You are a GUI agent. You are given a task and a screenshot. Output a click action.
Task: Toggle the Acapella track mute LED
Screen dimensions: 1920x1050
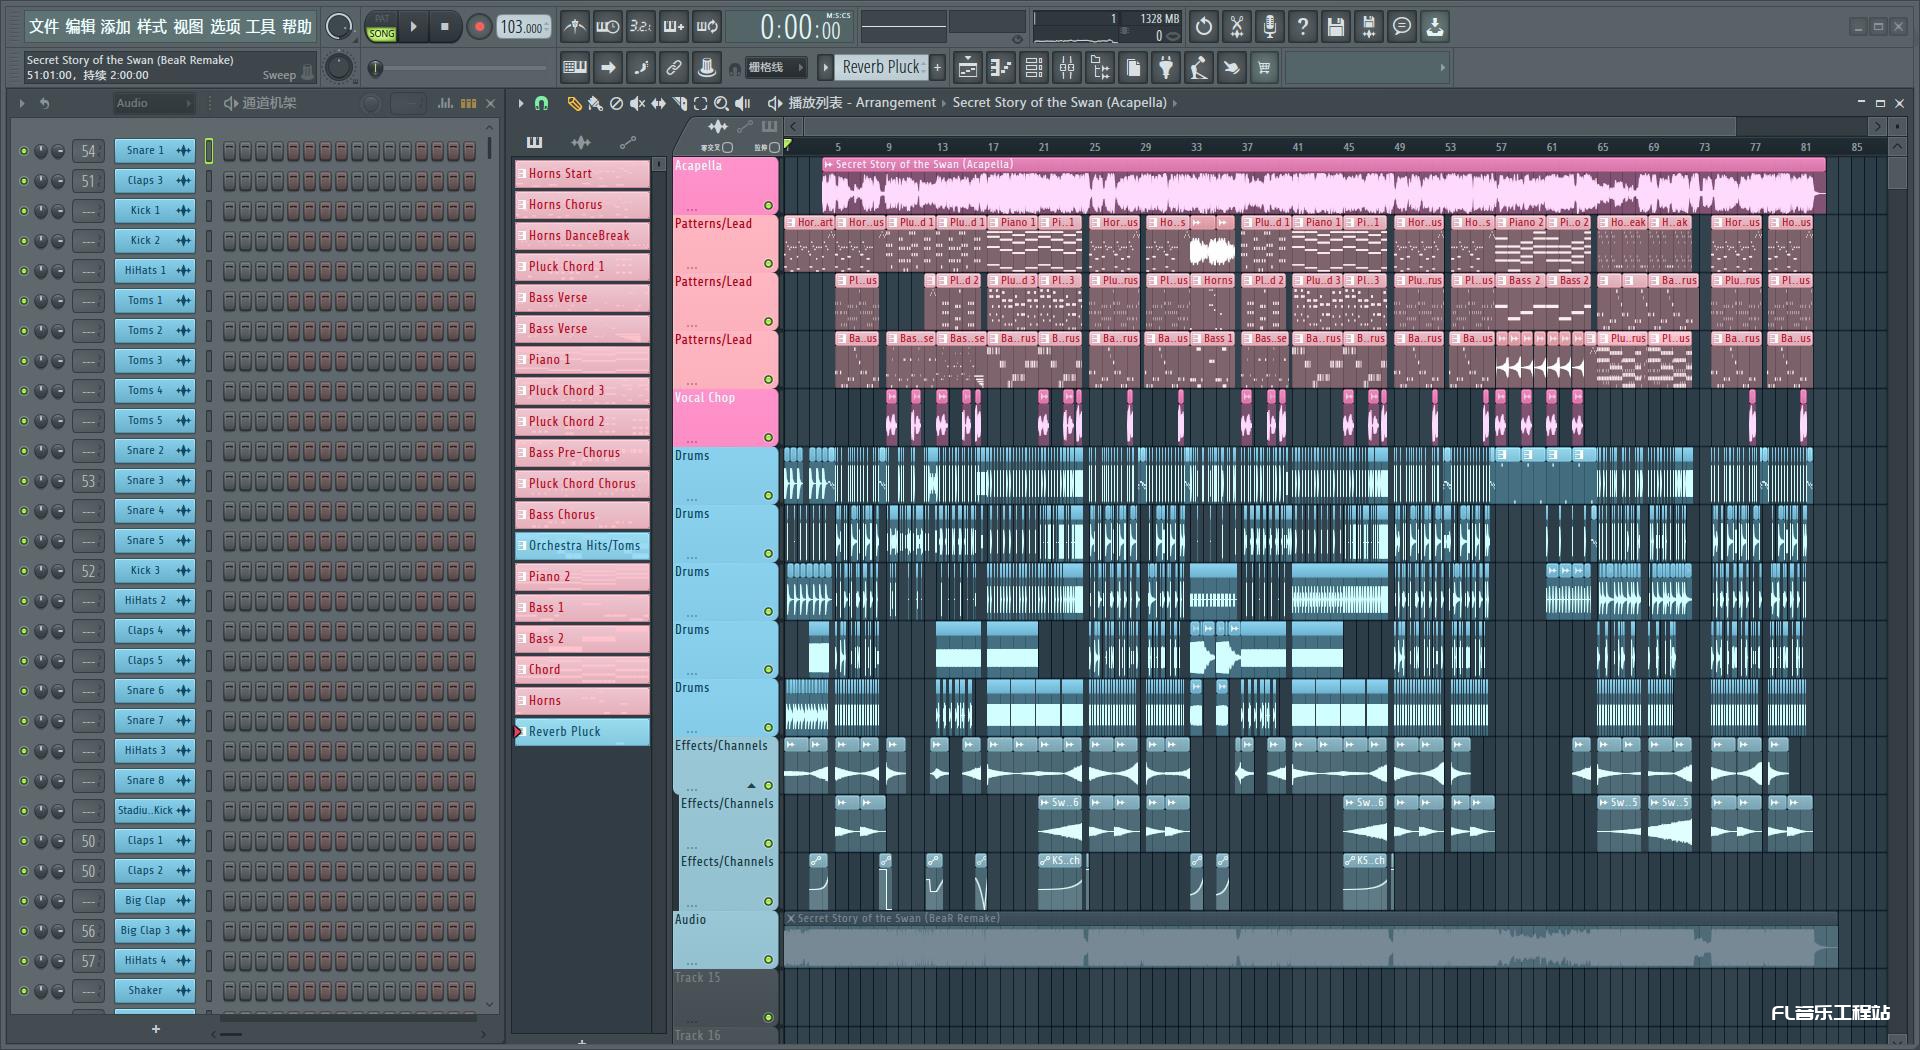(x=768, y=206)
